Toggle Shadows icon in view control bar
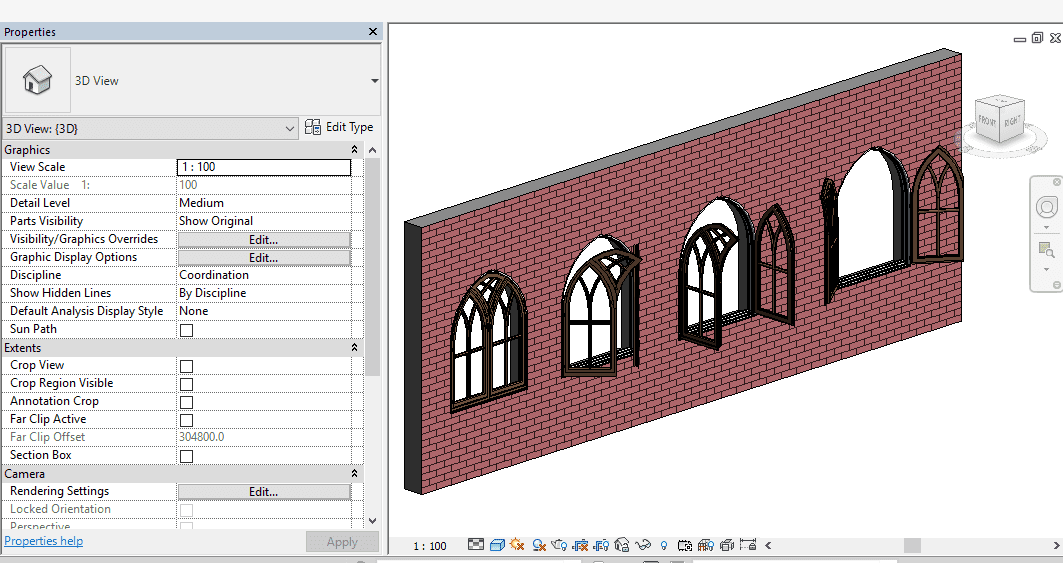 538,545
